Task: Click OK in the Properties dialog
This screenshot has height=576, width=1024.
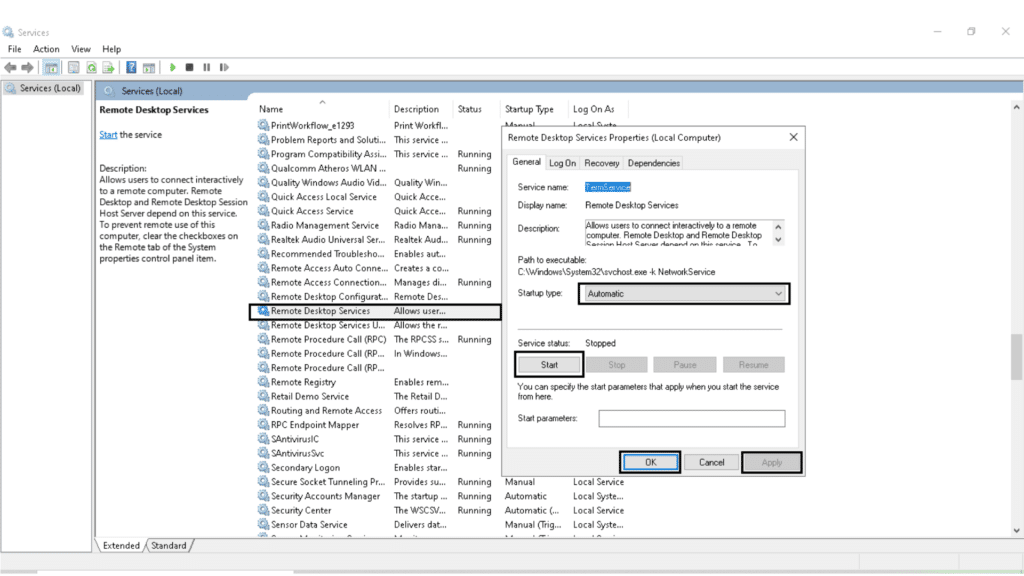Action: click(x=650, y=462)
